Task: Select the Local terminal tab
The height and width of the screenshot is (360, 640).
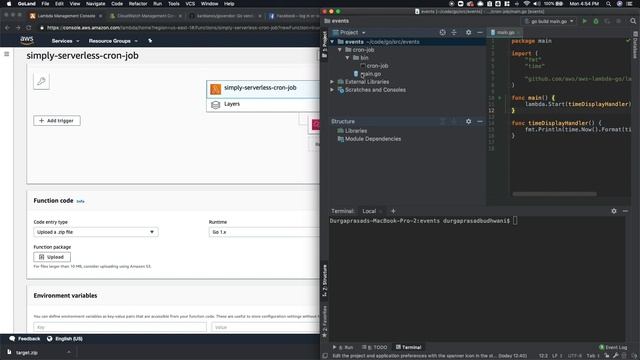Action: (369, 211)
